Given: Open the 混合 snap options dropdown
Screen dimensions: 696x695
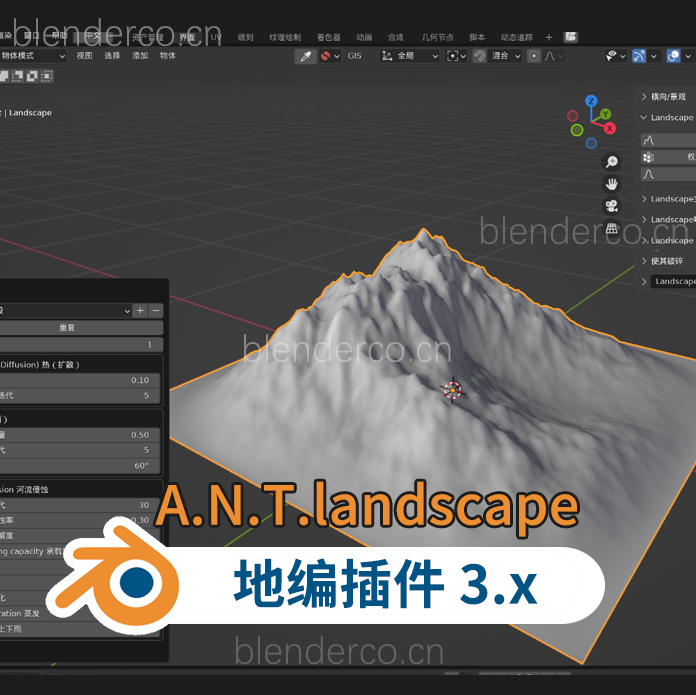Looking at the screenshot, I should click(x=505, y=56).
